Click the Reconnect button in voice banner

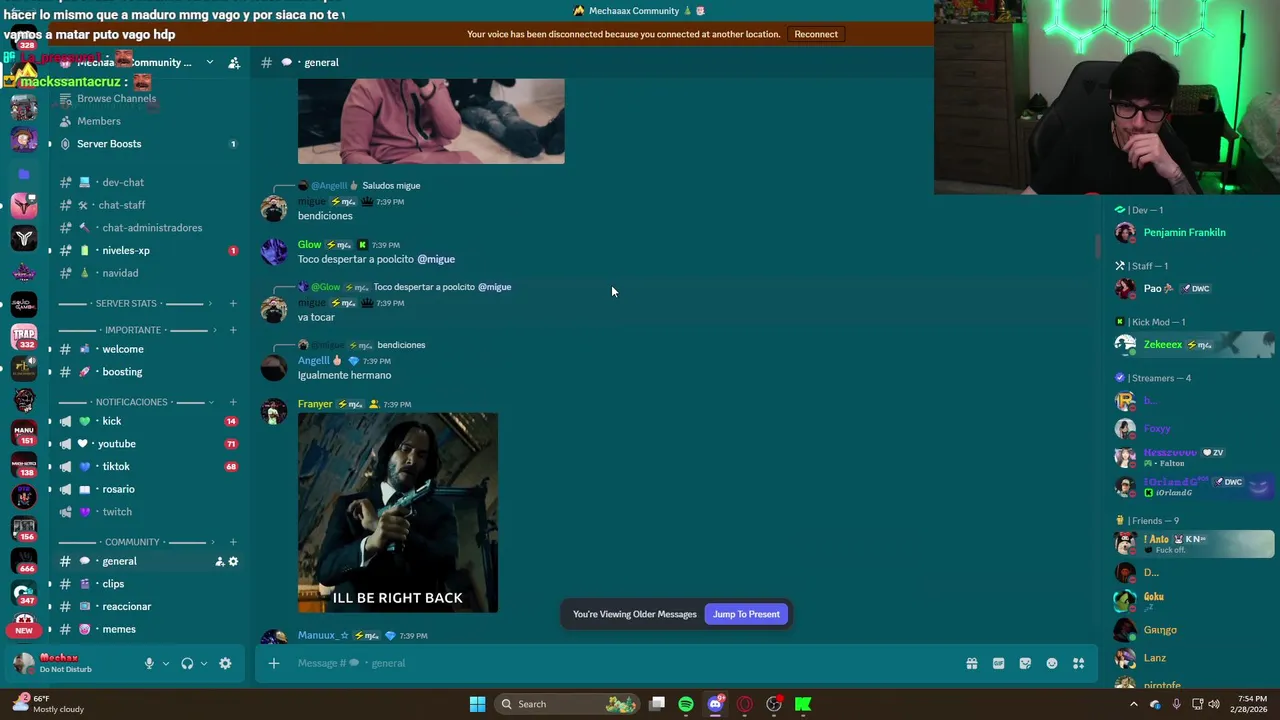click(816, 34)
